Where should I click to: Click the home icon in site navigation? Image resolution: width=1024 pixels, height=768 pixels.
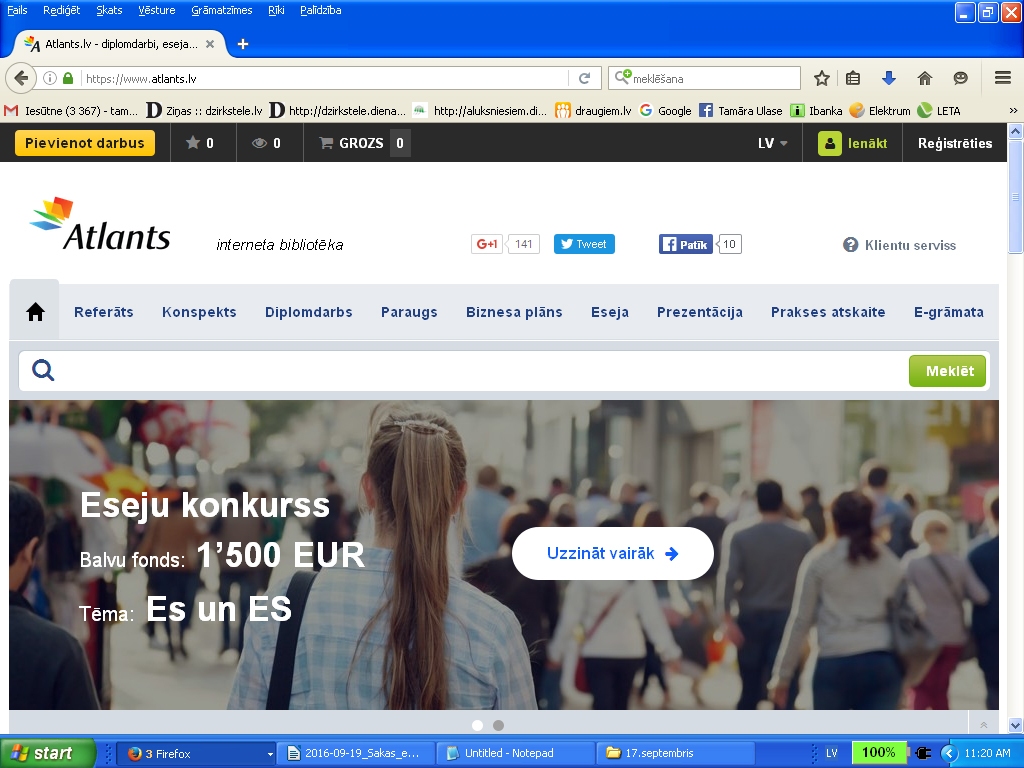(x=35, y=312)
